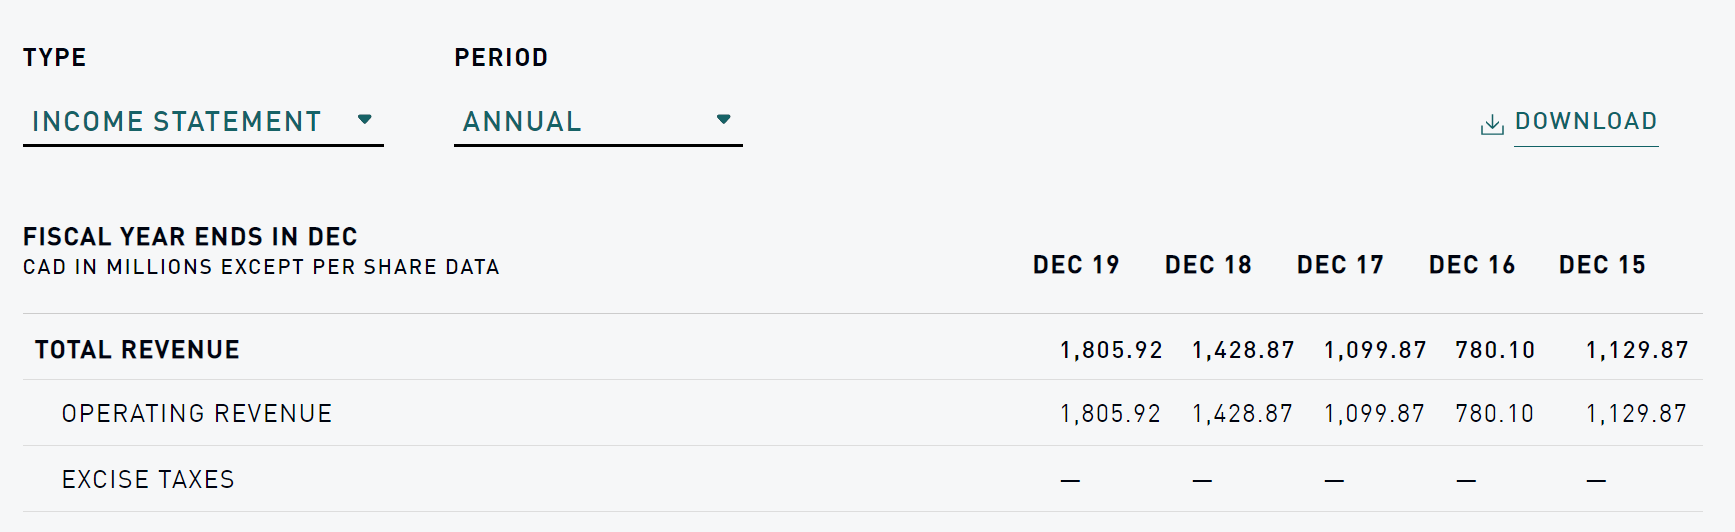Click Total Revenue value 780.10 for Dec 16
1735x532 pixels.
[x=1495, y=350]
